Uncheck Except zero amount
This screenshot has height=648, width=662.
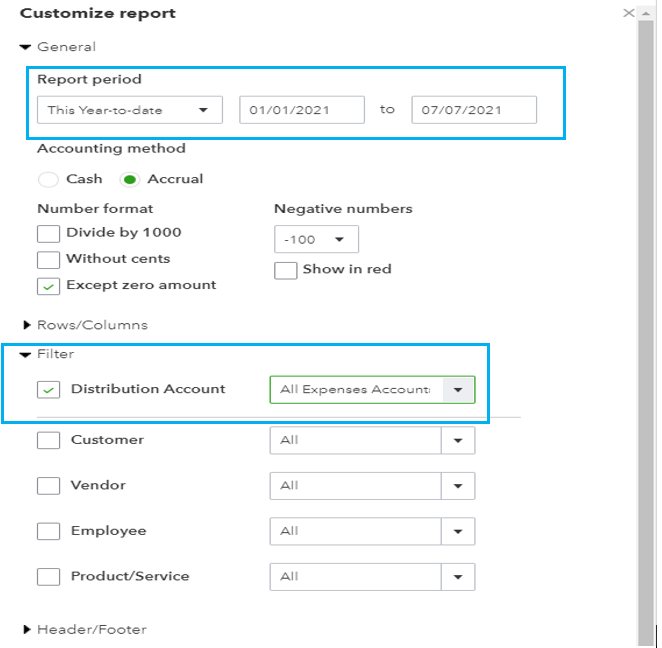pyautogui.click(x=48, y=286)
